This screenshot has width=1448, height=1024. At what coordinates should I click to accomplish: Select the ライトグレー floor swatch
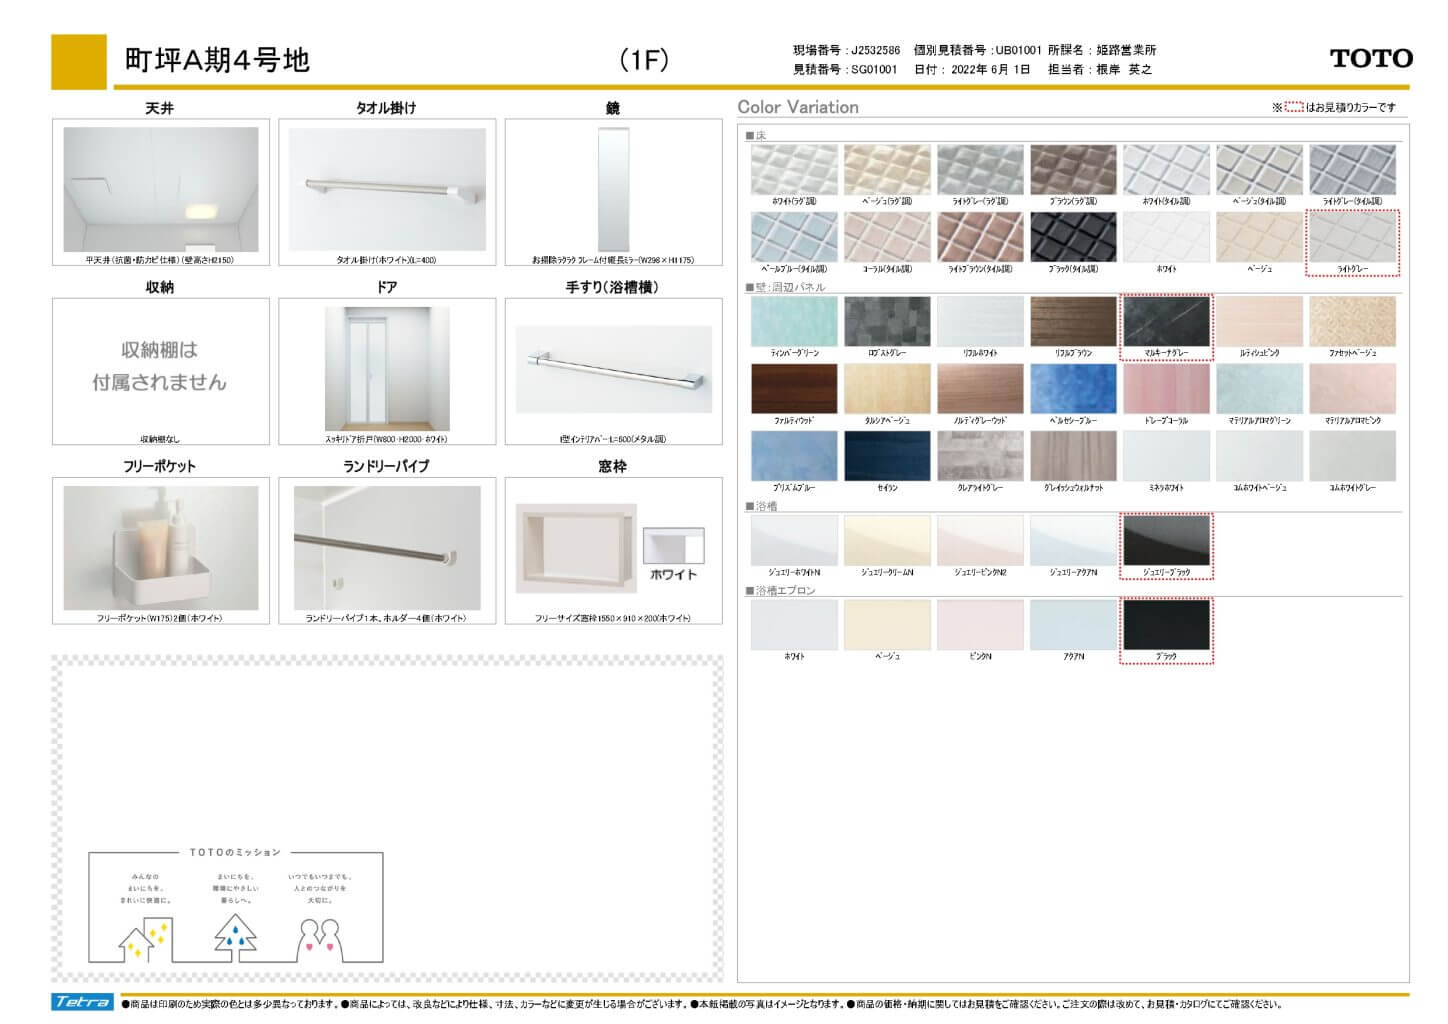(x=1352, y=237)
